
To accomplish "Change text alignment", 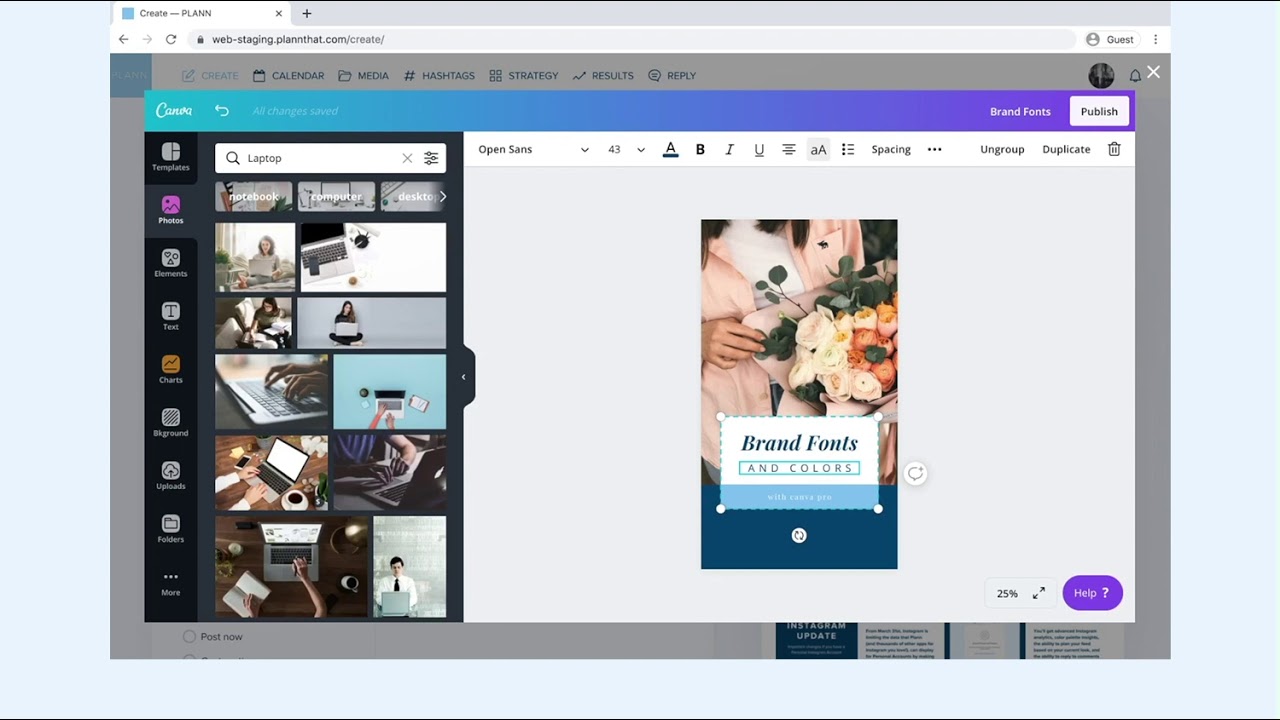I will point(789,149).
